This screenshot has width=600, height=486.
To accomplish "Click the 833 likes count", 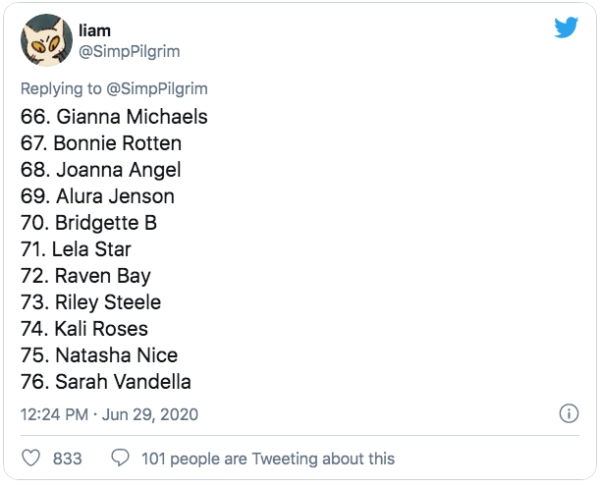I will 67,459.
